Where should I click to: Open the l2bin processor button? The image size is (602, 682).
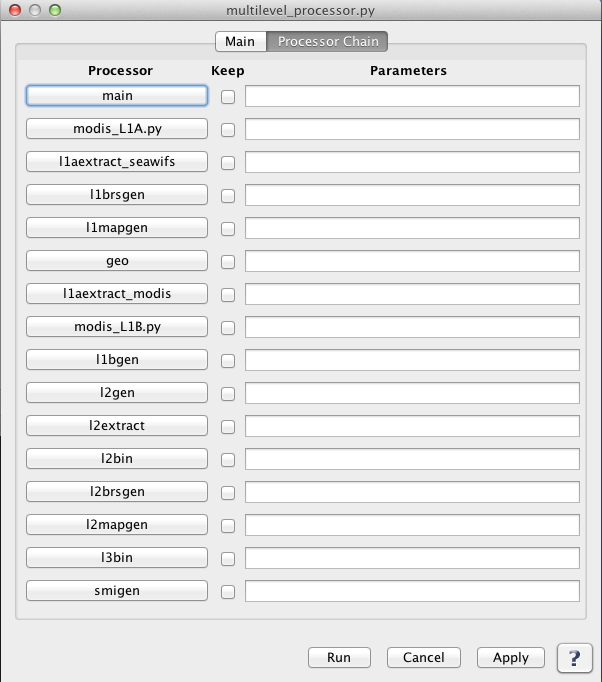coord(117,459)
